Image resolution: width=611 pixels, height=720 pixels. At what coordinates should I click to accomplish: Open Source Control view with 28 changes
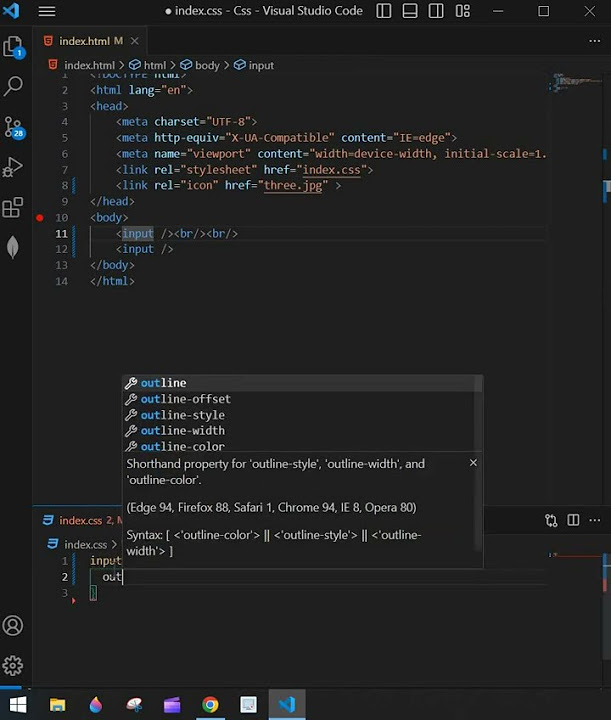coord(13,127)
